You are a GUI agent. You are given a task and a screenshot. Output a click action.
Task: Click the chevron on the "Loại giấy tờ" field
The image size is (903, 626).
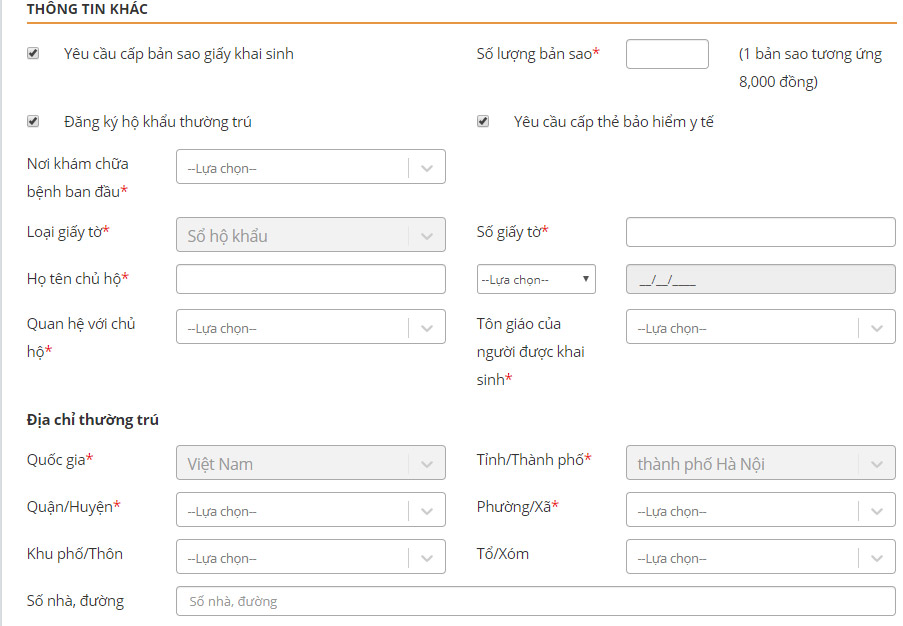point(430,234)
